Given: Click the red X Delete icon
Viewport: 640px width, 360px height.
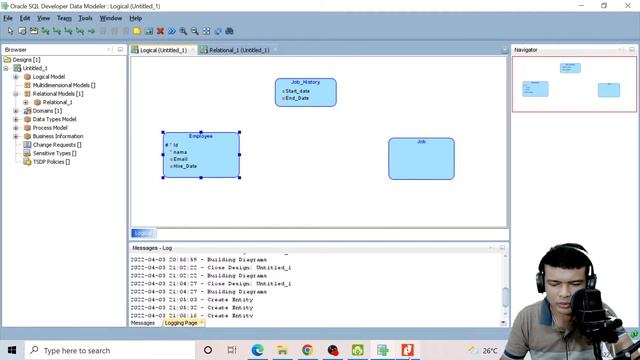Looking at the screenshot, I should pyautogui.click(x=160, y=31).
